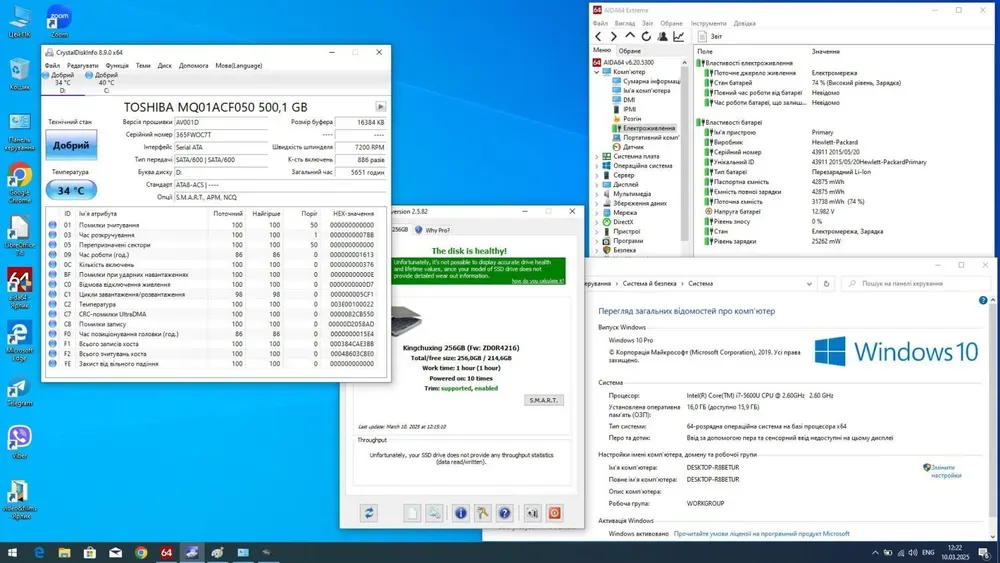This screenshot has height=563, width=1000.
Task: Open Telegram from the desktop
Action: pyautogui.click(x=19, y=388)
